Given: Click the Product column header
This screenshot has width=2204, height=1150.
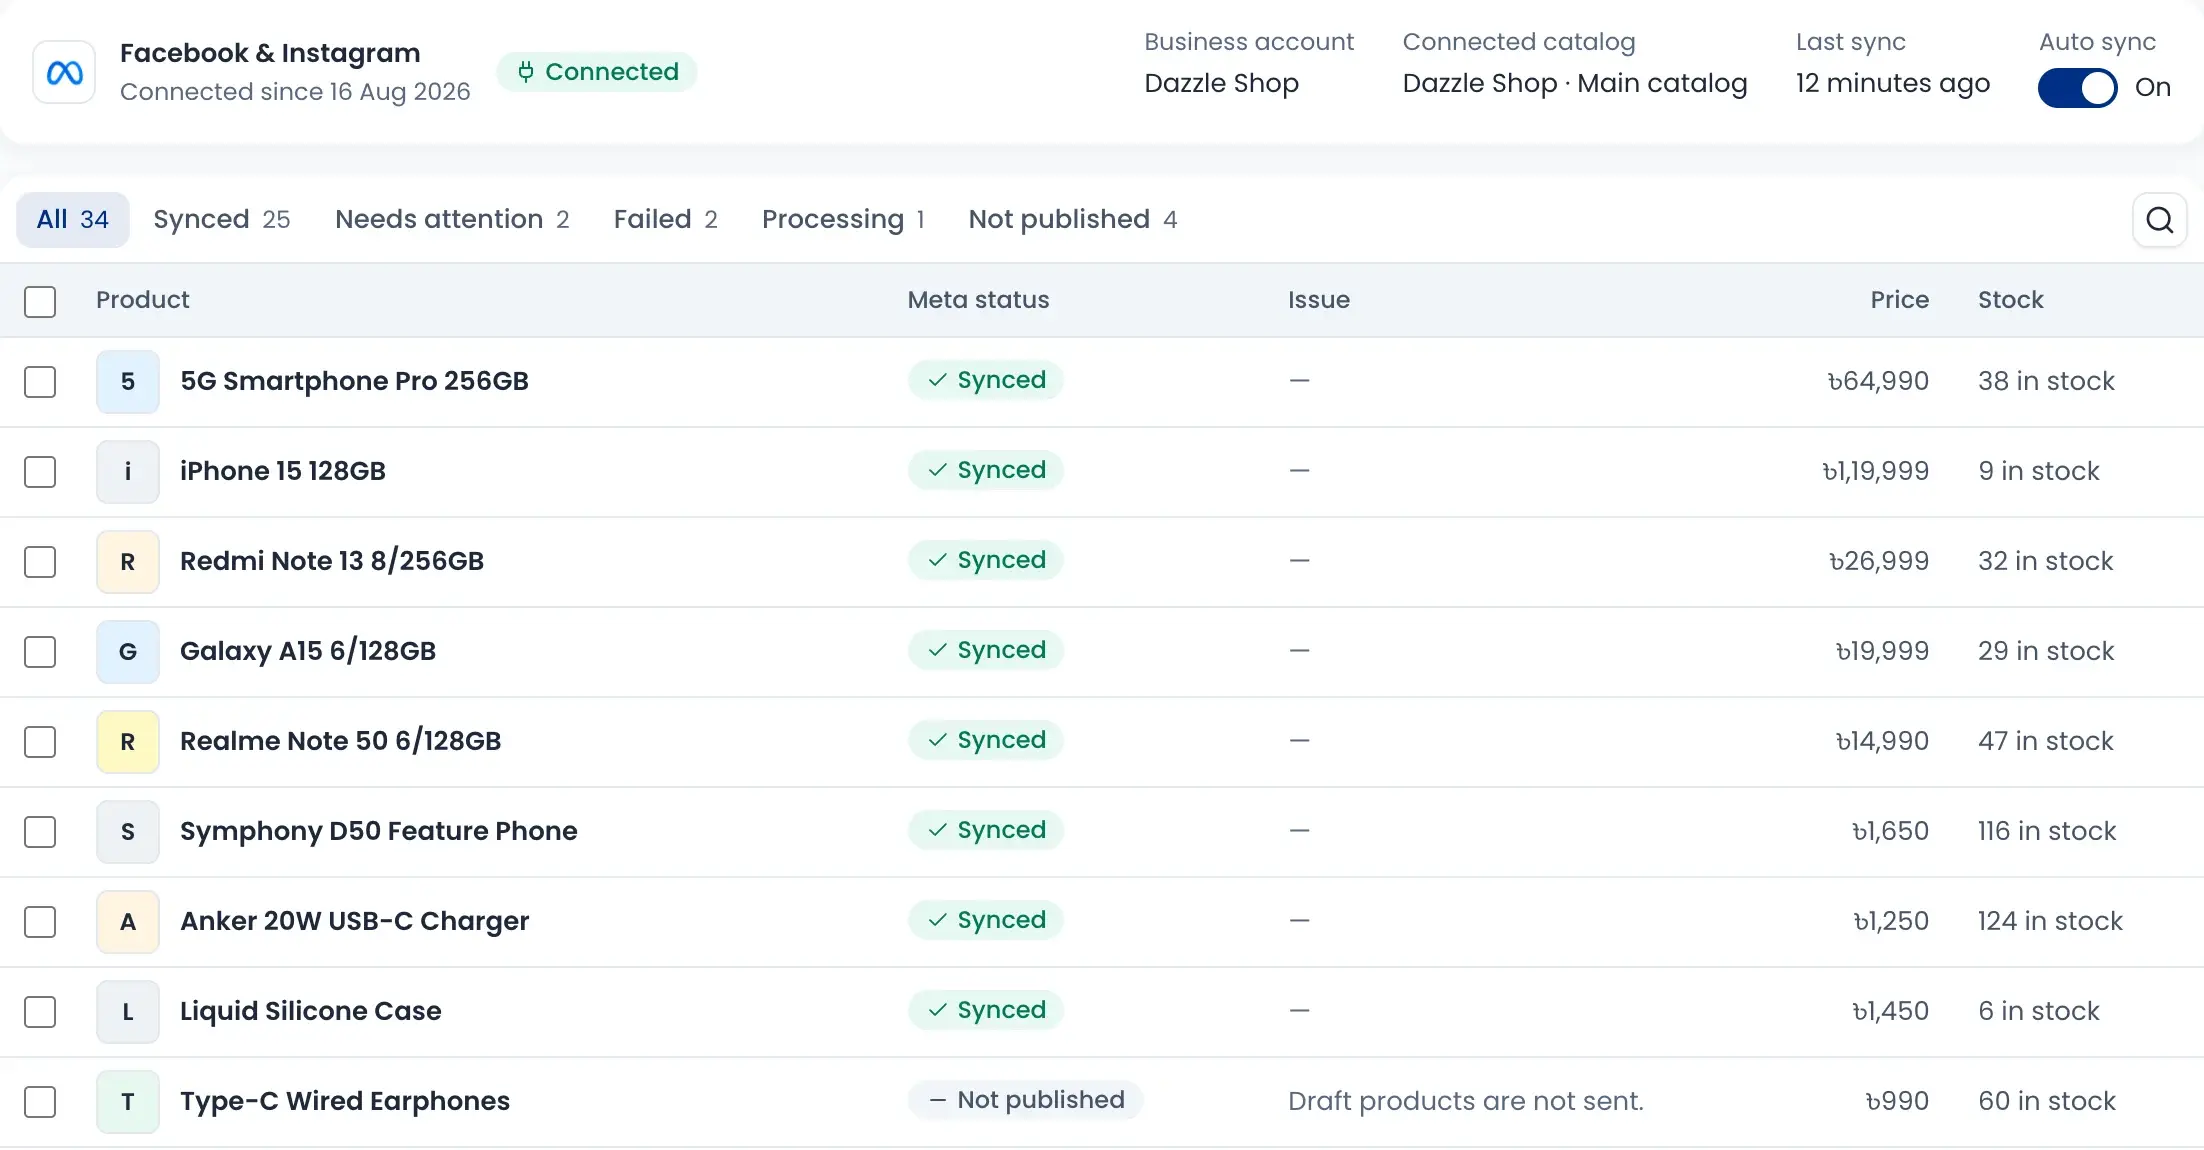Looking at the screenshot, I should [143, 300].
